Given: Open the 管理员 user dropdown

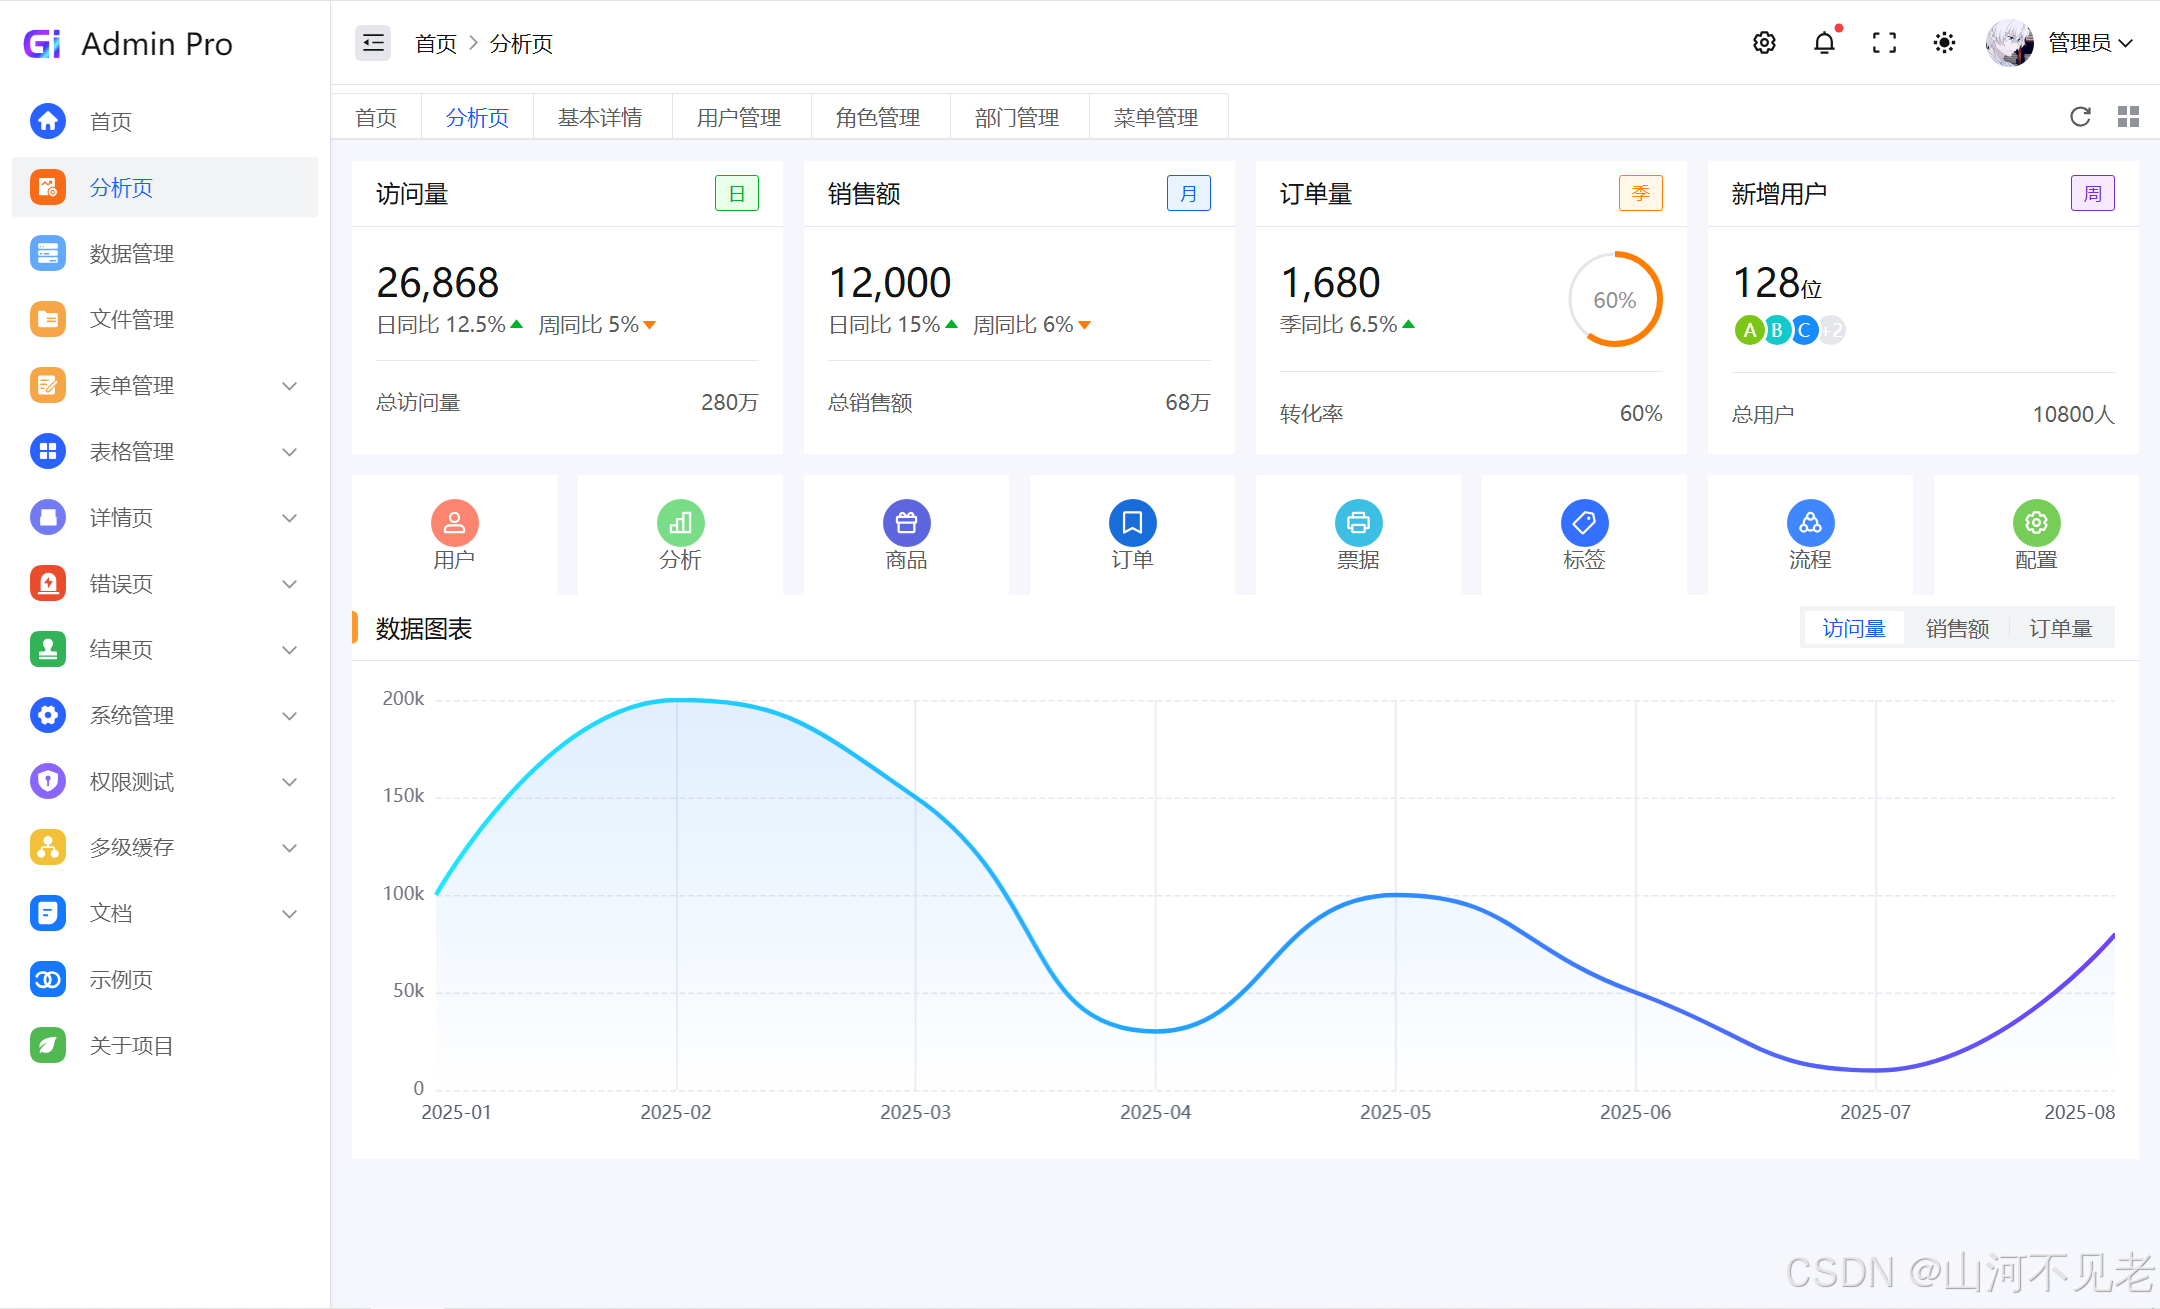Looking at the screenshot, I should click(x=2090, y=43).
